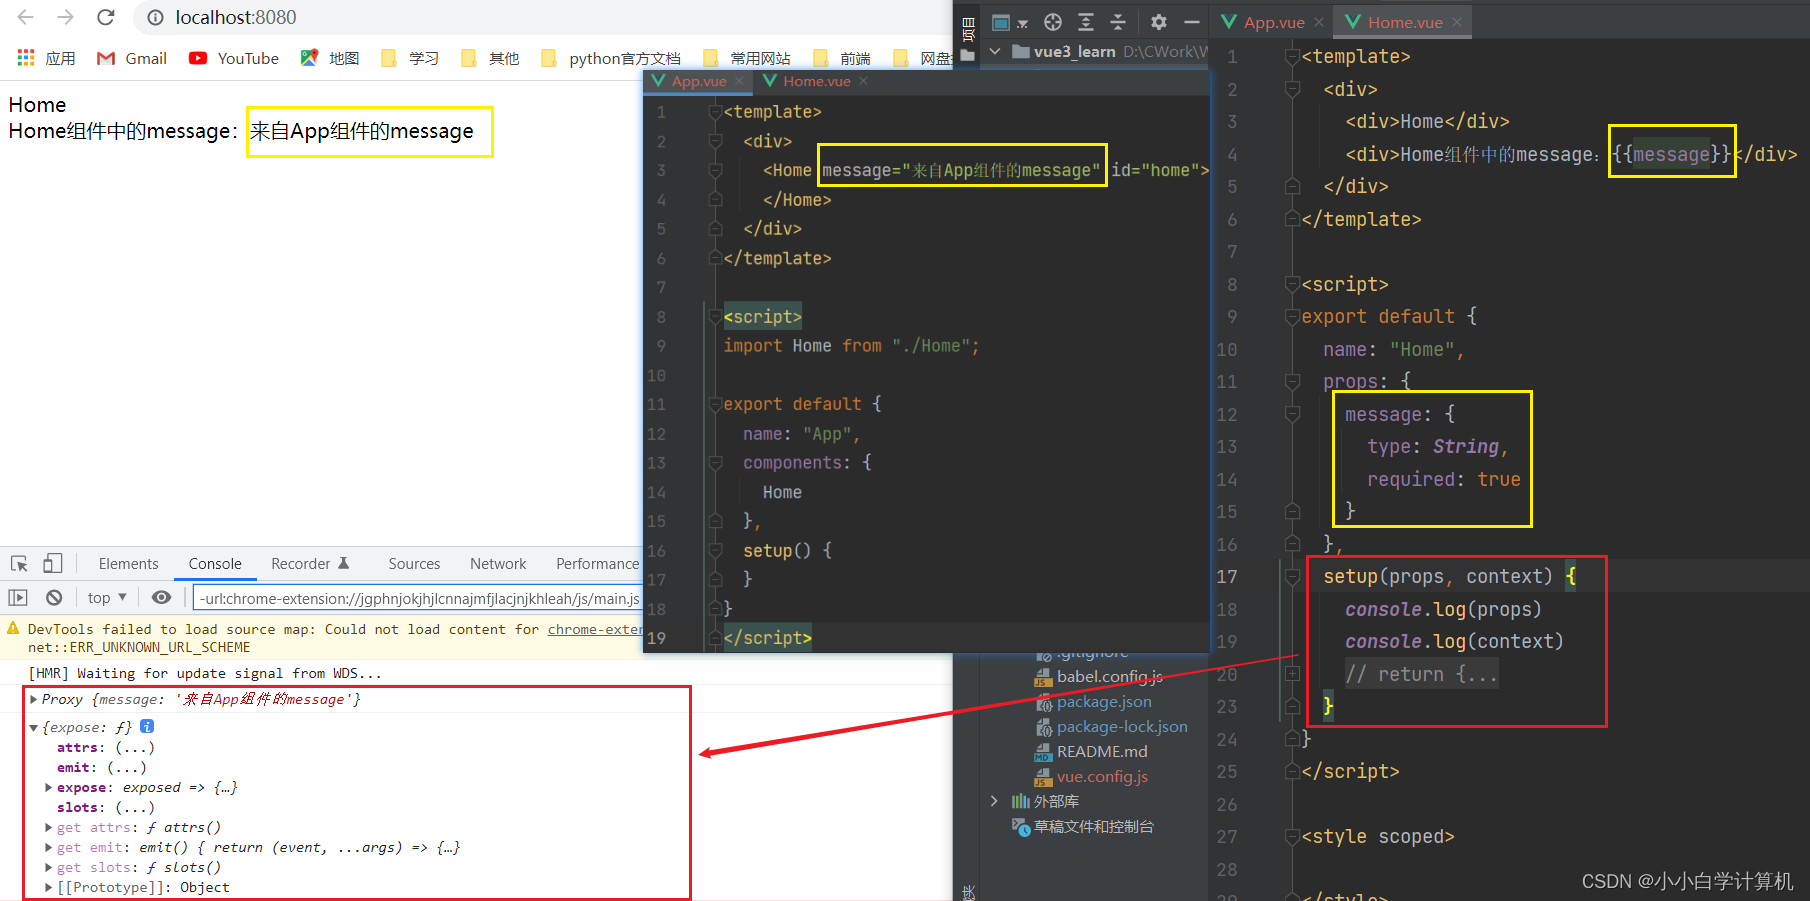Reload the localhost page
This screenshot has width=1810, height=901.
(x=105, y=17)
